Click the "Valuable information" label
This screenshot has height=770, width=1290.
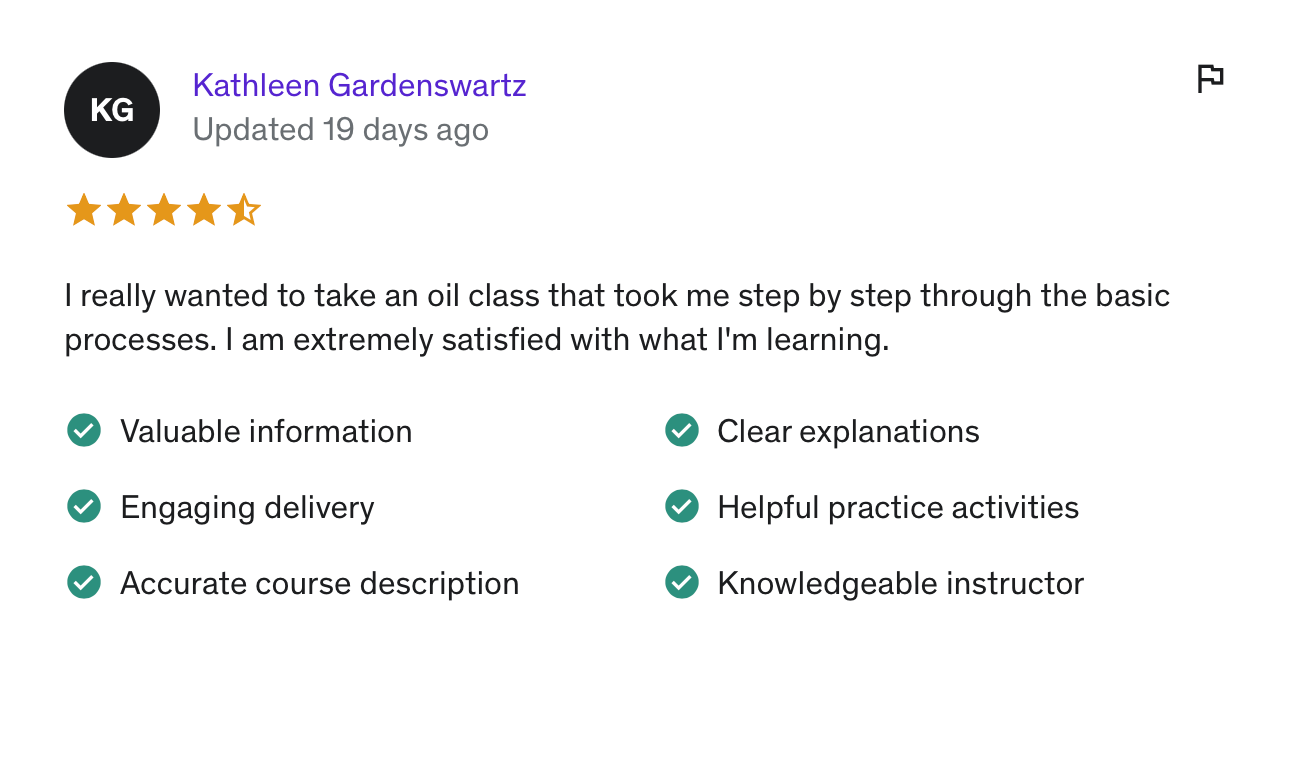pos(266,431)
